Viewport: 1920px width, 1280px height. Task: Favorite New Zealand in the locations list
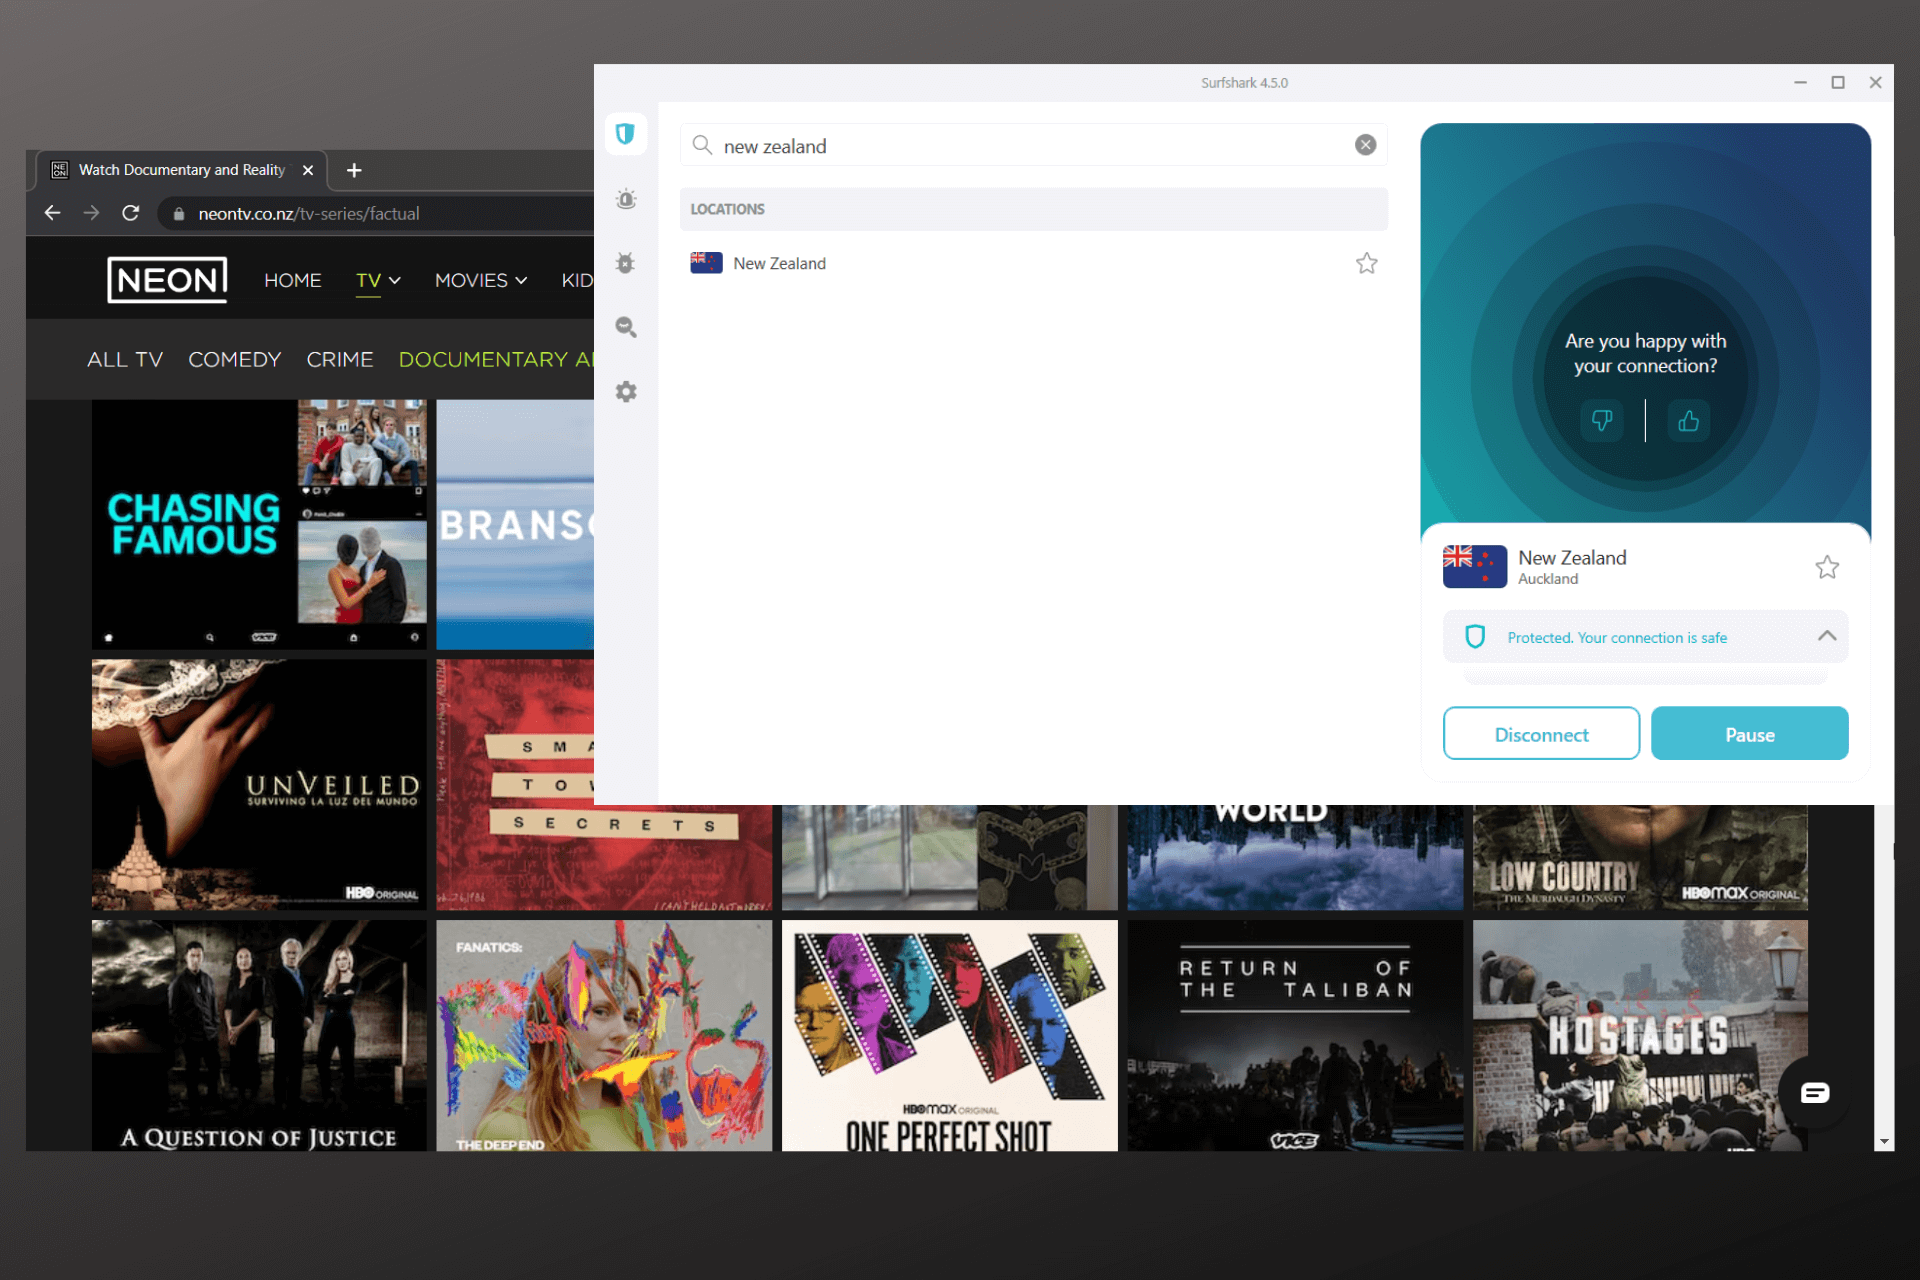[1366, 263]
